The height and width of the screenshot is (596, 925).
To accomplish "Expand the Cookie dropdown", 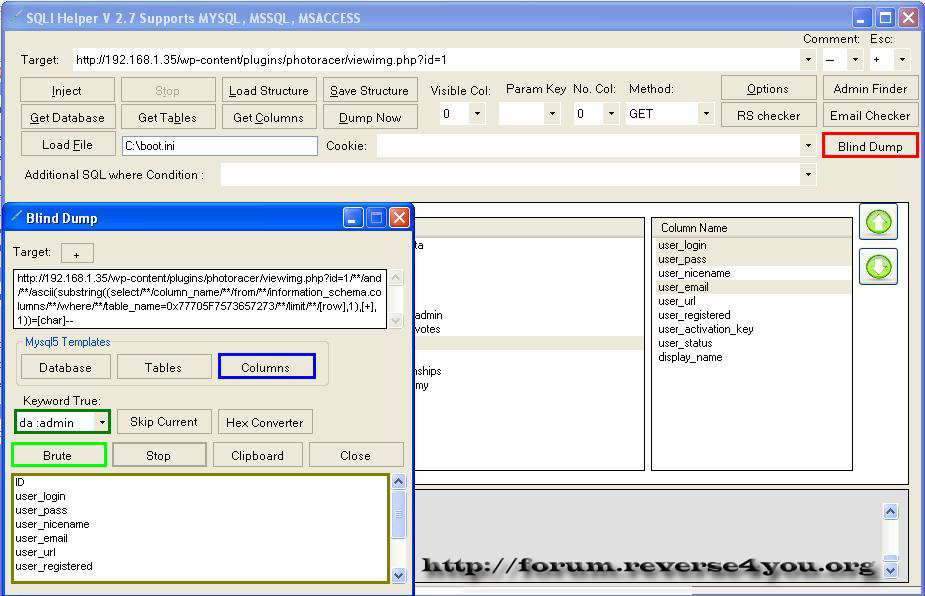I will click(808, 146).
